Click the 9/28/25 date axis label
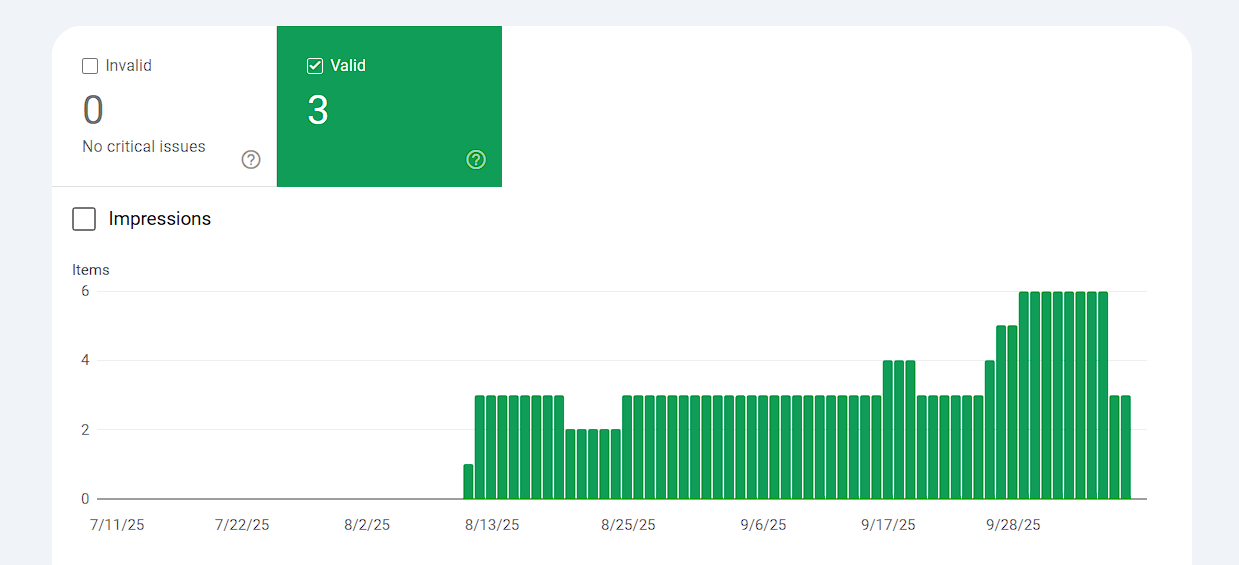This screenshot has width=1239, height=565. (1014, 525)
